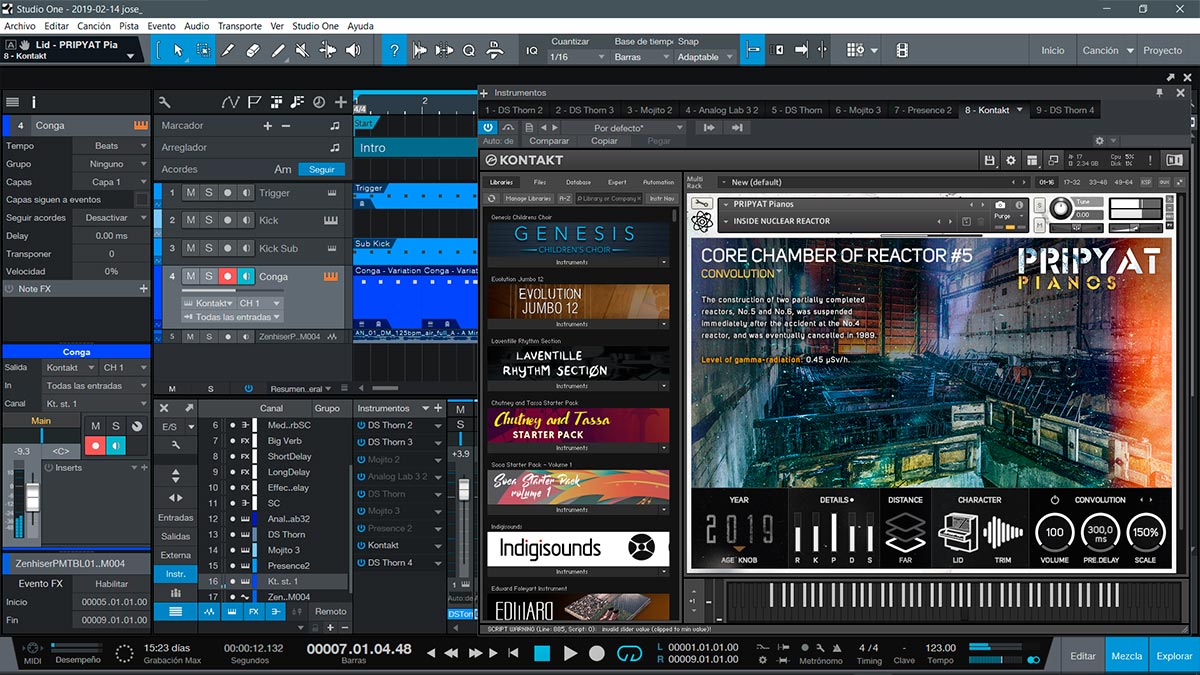
Task: Solo the Trigger track
Action: click(209, 193)
